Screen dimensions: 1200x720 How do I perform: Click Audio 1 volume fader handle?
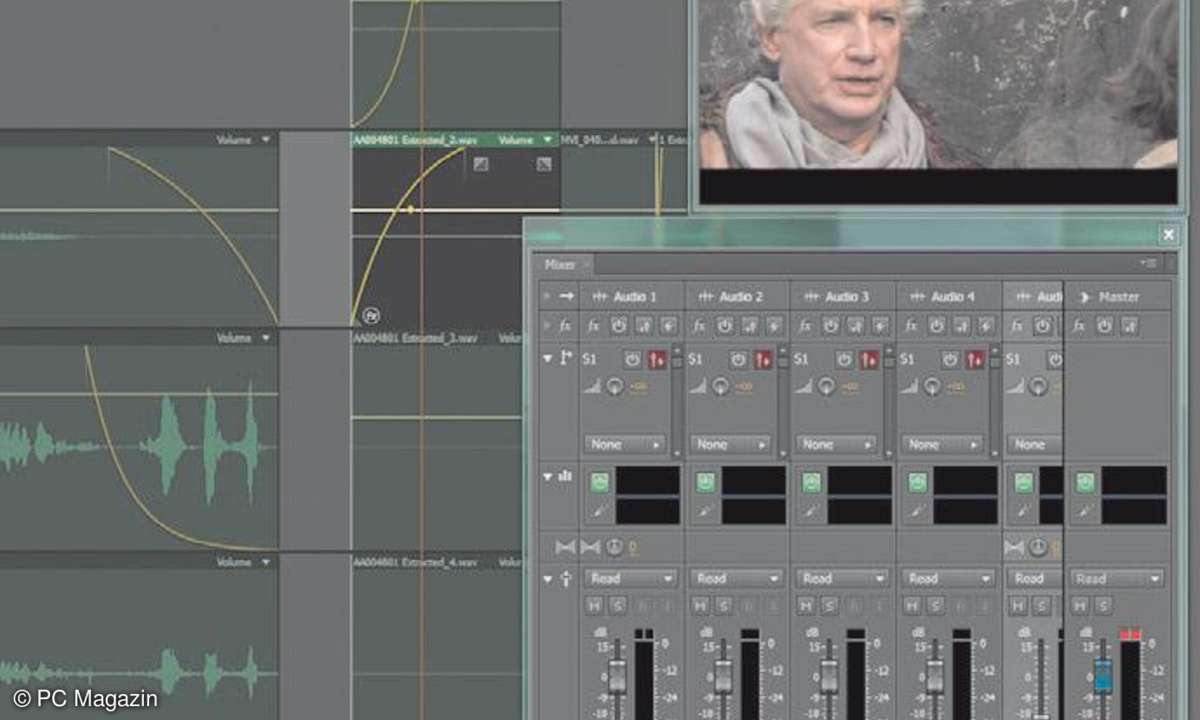617,677
